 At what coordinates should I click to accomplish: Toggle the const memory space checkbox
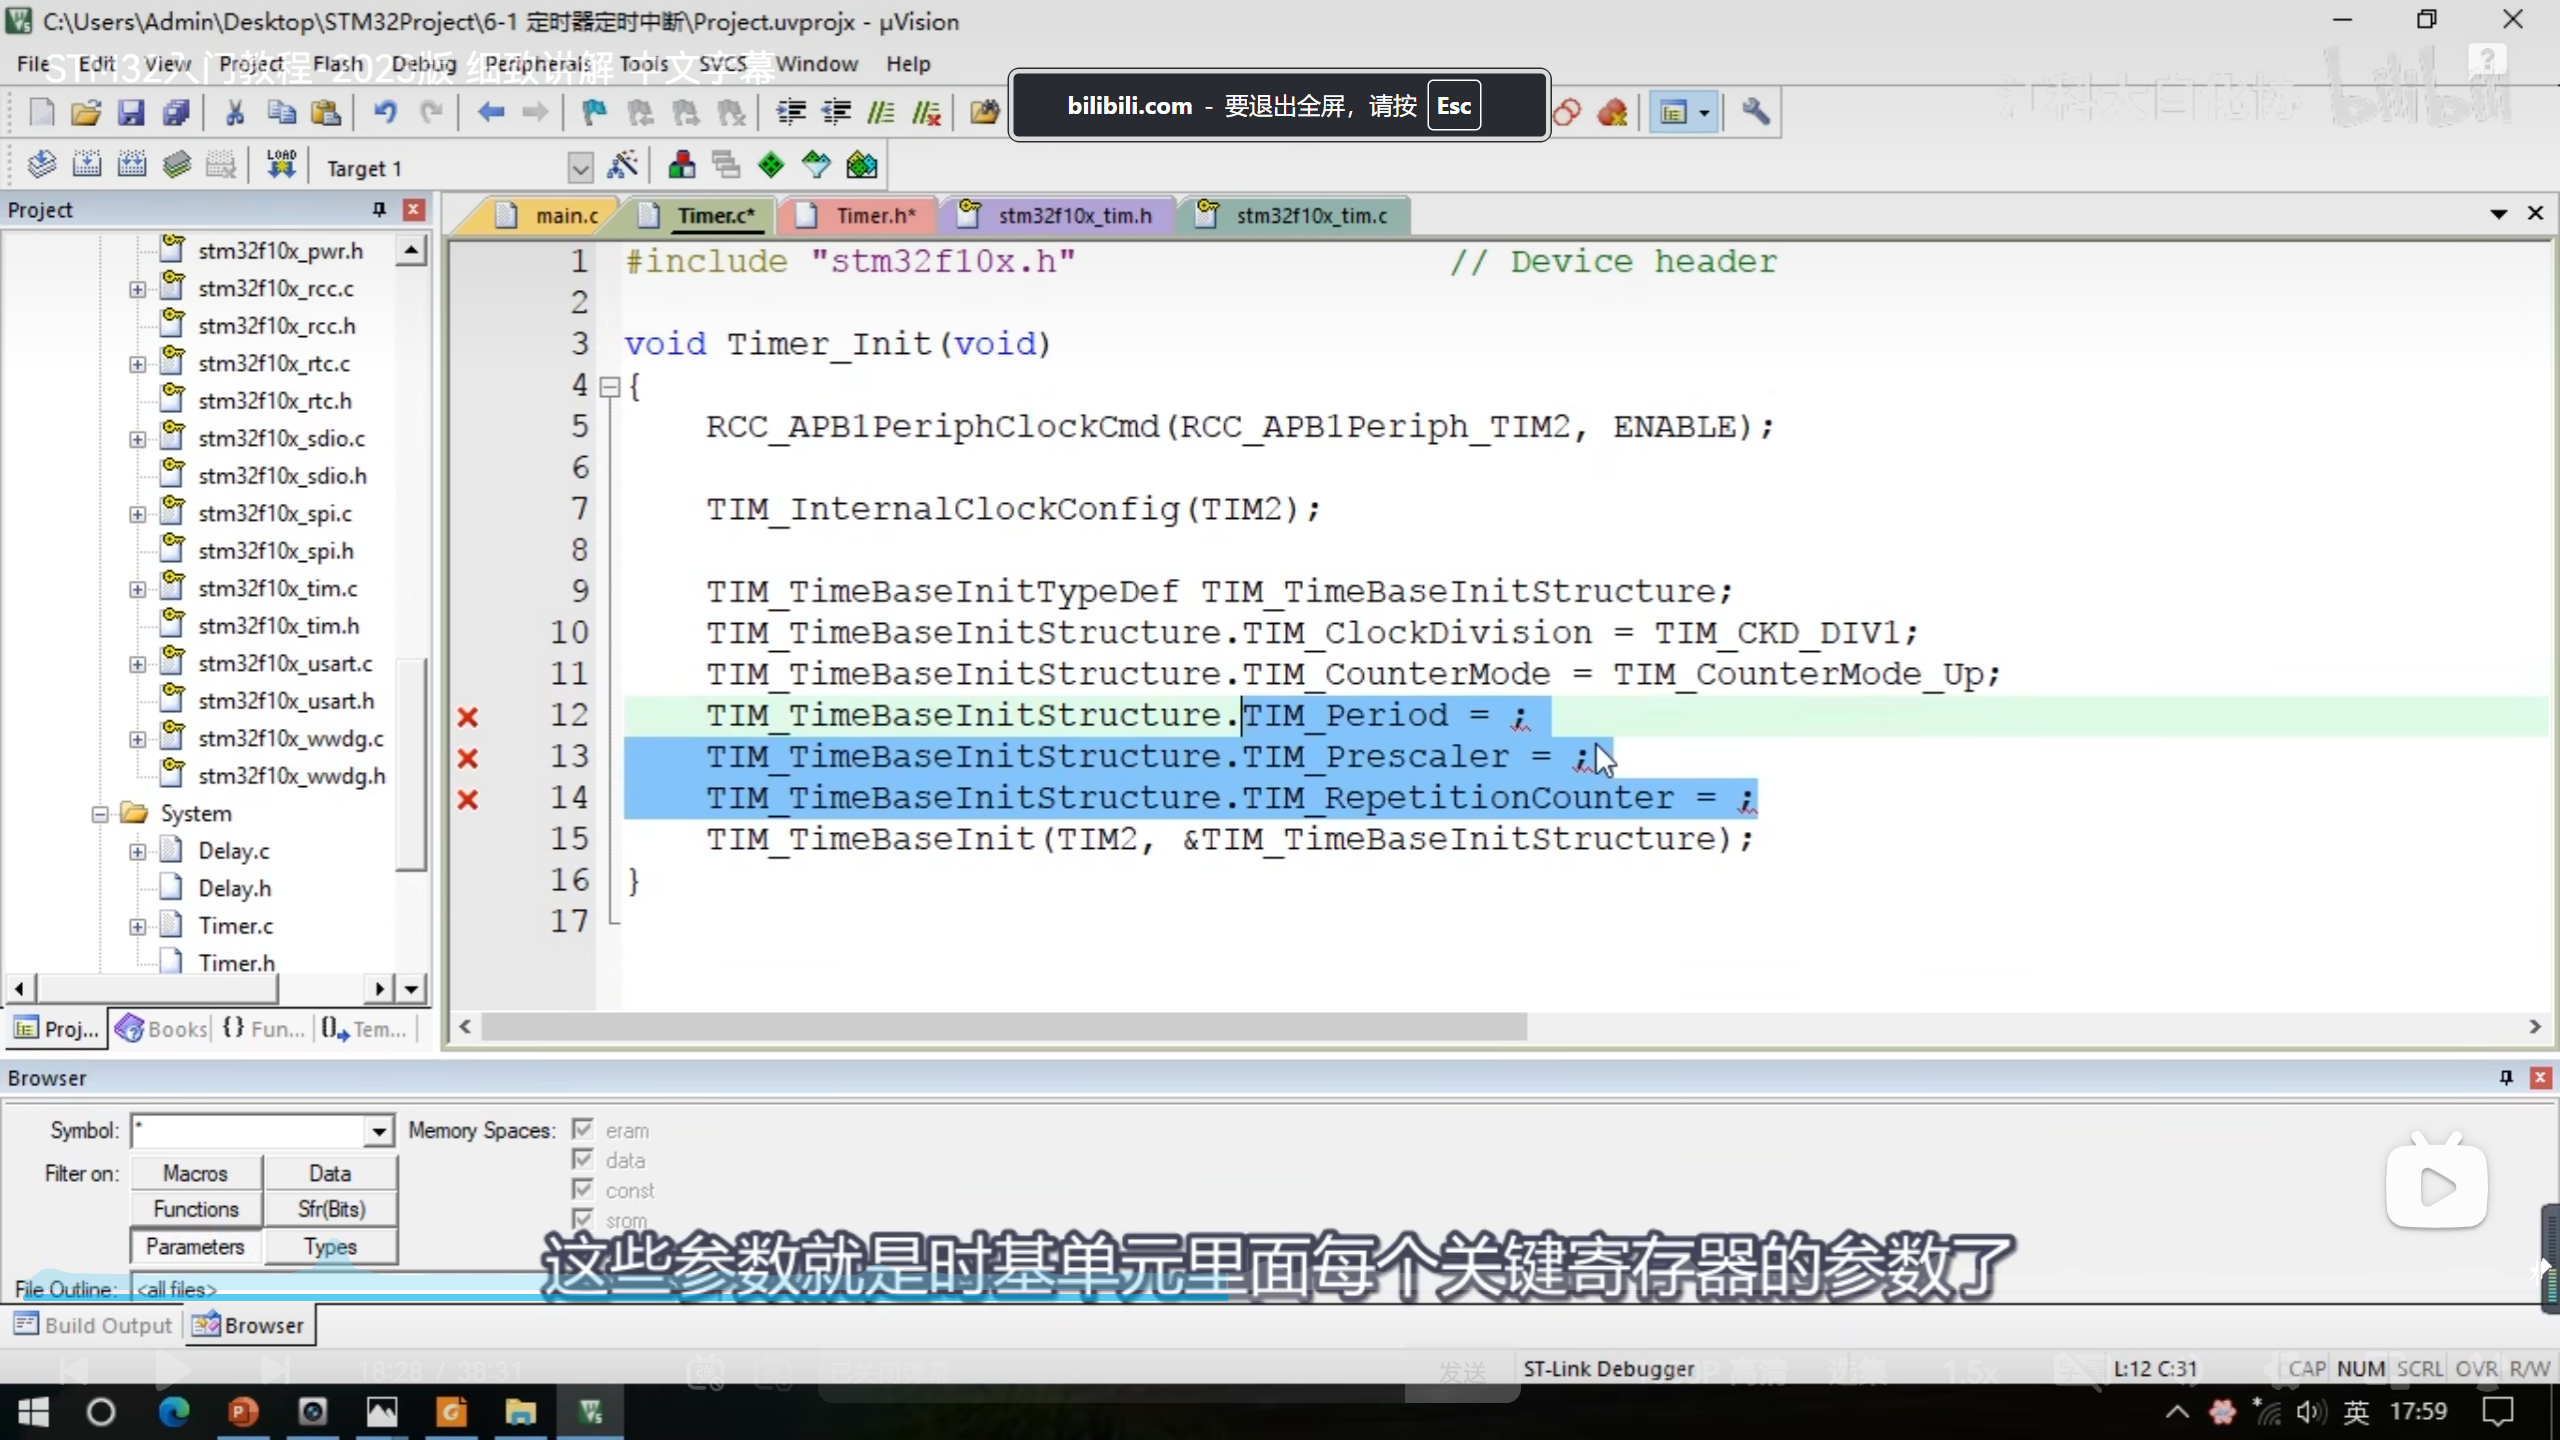pos(583,1190)
